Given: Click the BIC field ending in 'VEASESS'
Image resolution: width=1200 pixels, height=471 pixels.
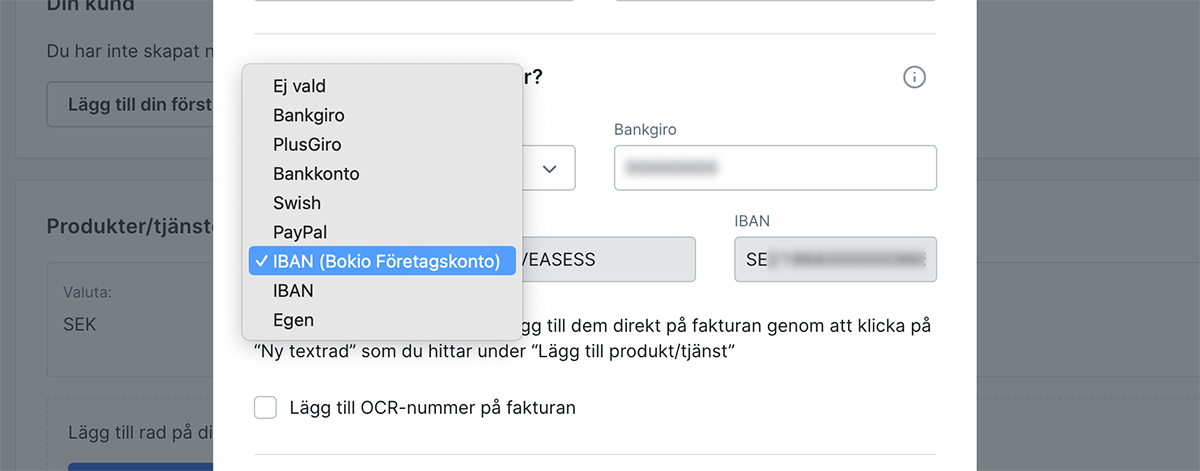Looking at the screenshot, I should point(604,260).
